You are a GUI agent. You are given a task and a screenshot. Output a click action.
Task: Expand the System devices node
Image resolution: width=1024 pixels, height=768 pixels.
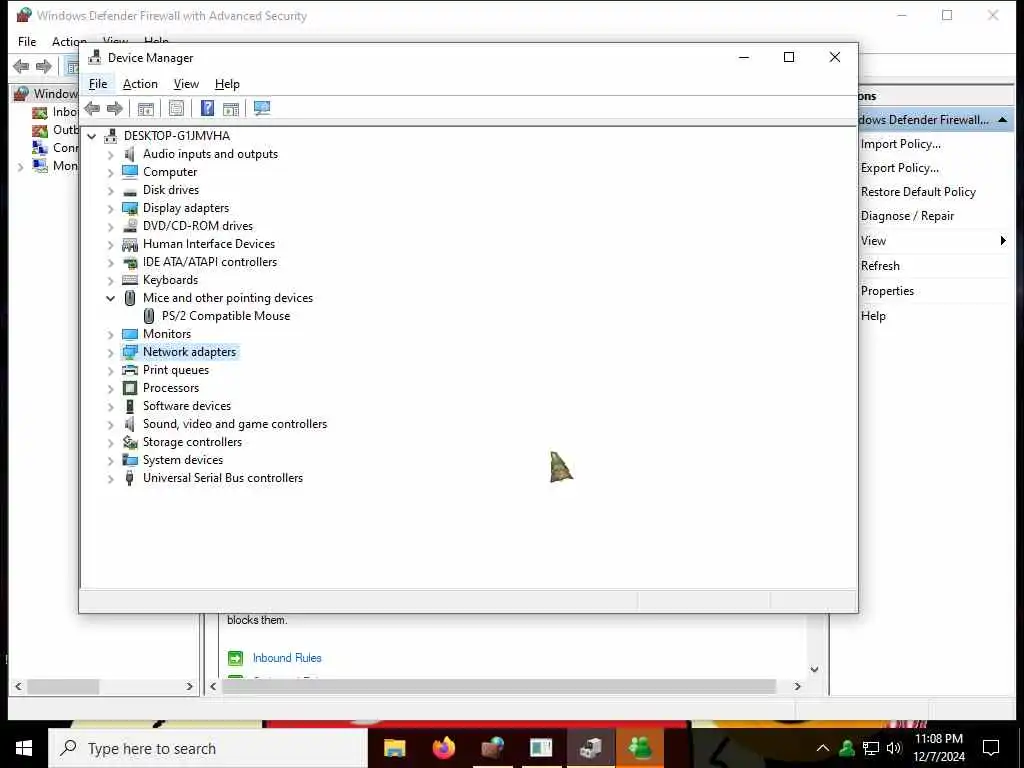coord(110,460)
